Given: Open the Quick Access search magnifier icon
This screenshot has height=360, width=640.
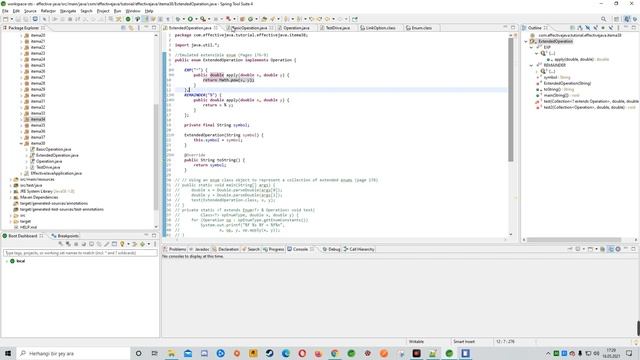Looking at the screenshot, I should [603, 19].
